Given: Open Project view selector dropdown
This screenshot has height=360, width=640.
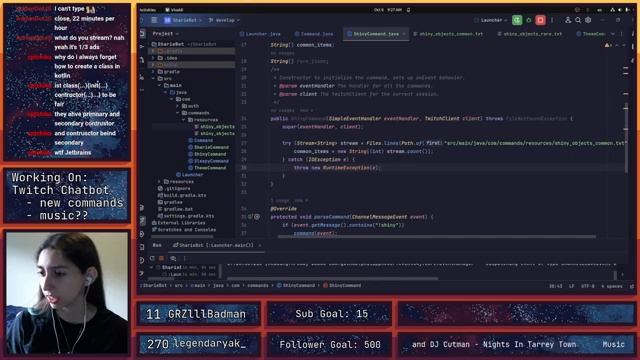Looking at the screenshot, I should click(166, 34).
